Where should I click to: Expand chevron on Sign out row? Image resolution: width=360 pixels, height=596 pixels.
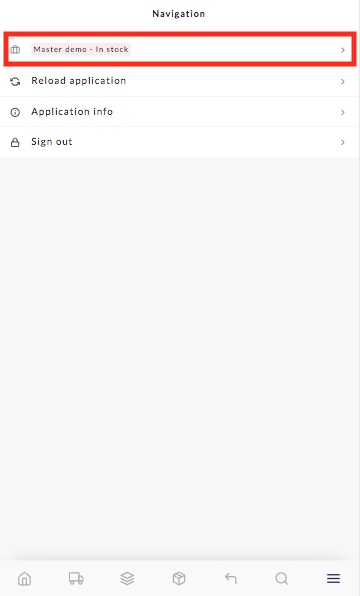pos(343,142)
